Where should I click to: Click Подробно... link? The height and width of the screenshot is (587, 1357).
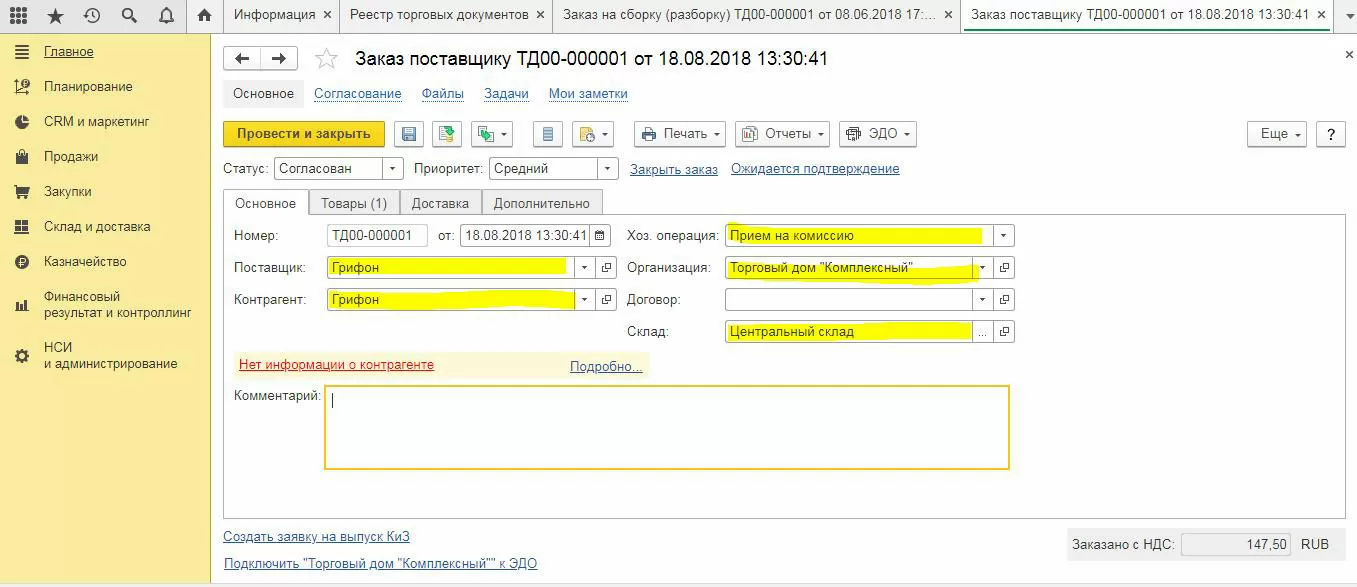click(606, 367)
